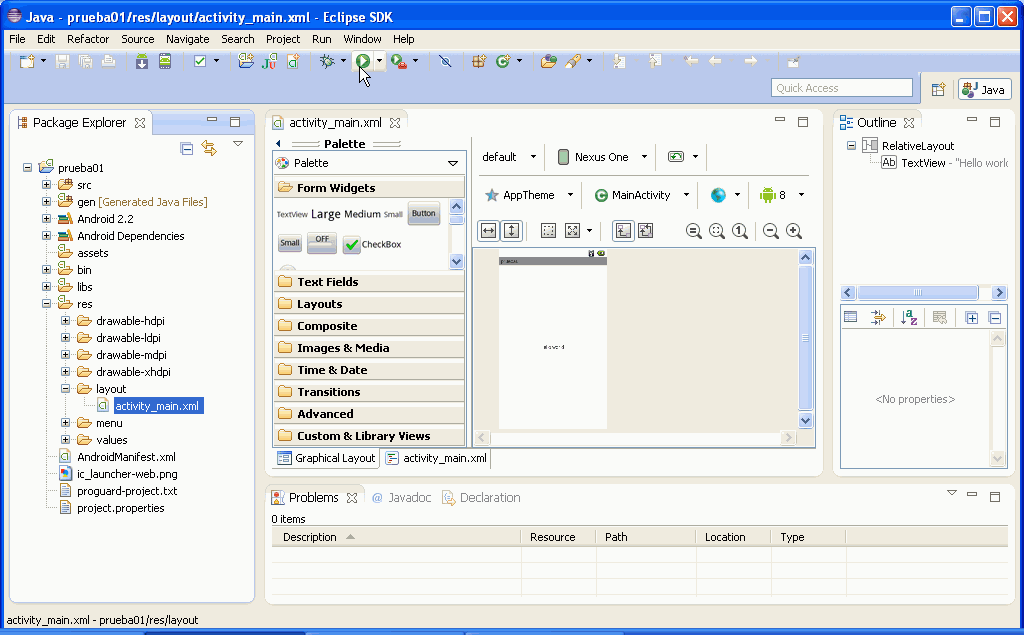
Task: Switch to the activity_main.xml source tab
Action: (436, 458)
